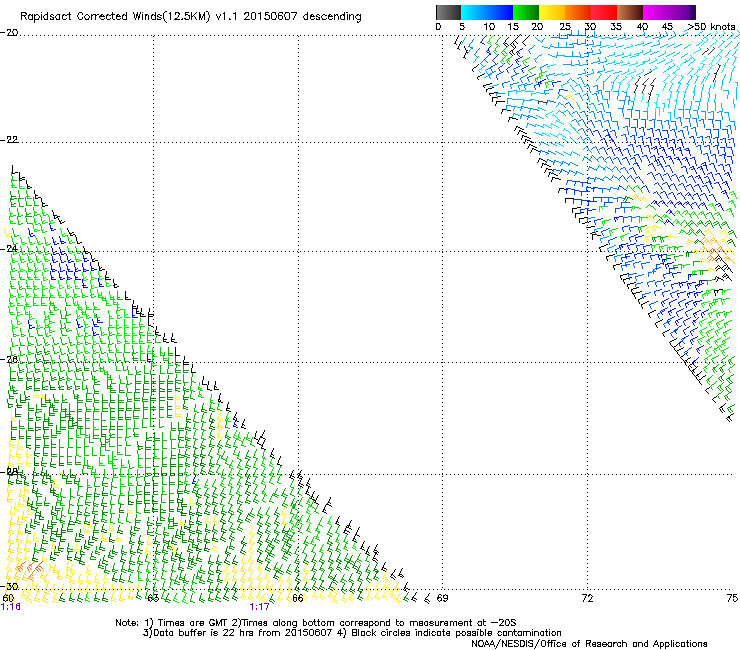Image resolution: width=740 pixels, height=650 pixels.
Task: Click the latitude label '-22'
Action: tap(9, 140)
